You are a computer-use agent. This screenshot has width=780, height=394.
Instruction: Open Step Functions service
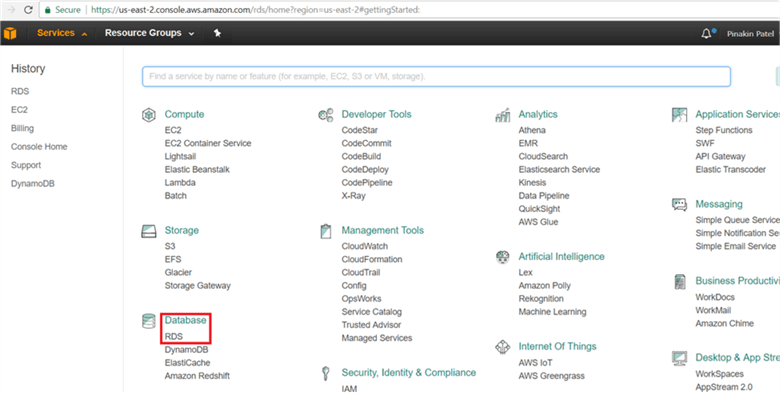coord(724,130)
